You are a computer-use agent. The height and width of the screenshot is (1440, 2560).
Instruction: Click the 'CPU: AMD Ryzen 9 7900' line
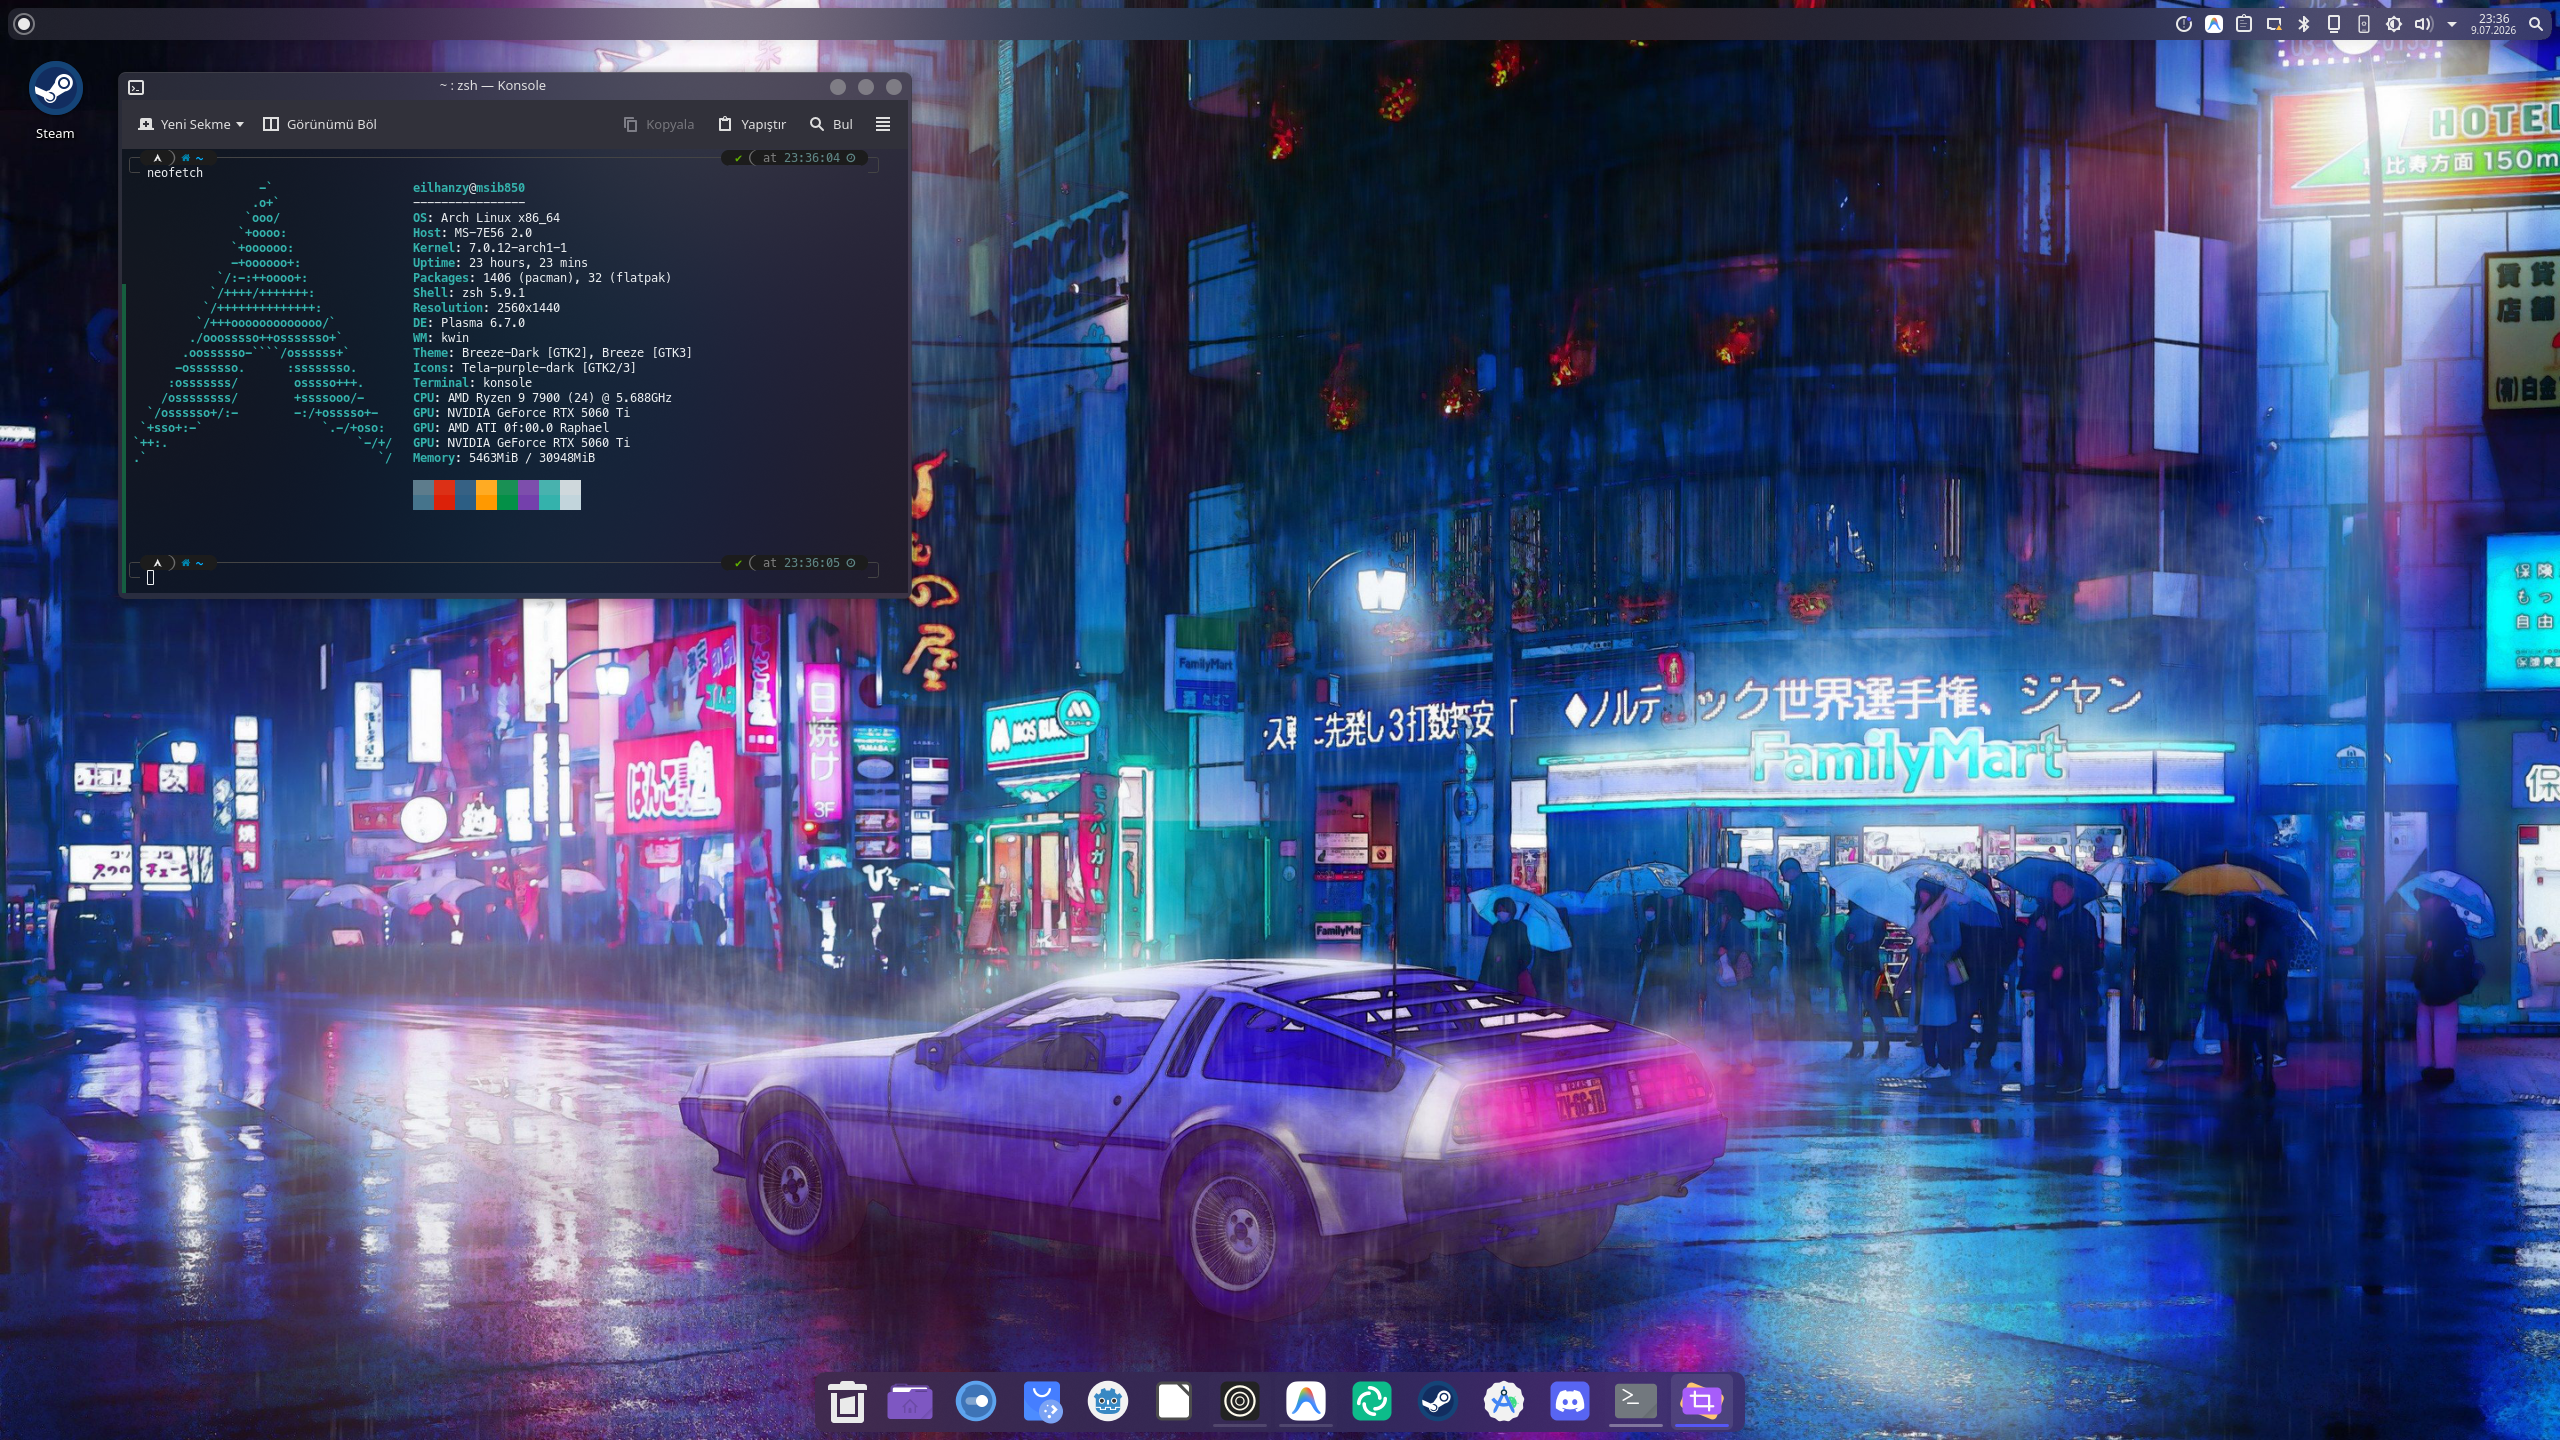click(542, 397)
